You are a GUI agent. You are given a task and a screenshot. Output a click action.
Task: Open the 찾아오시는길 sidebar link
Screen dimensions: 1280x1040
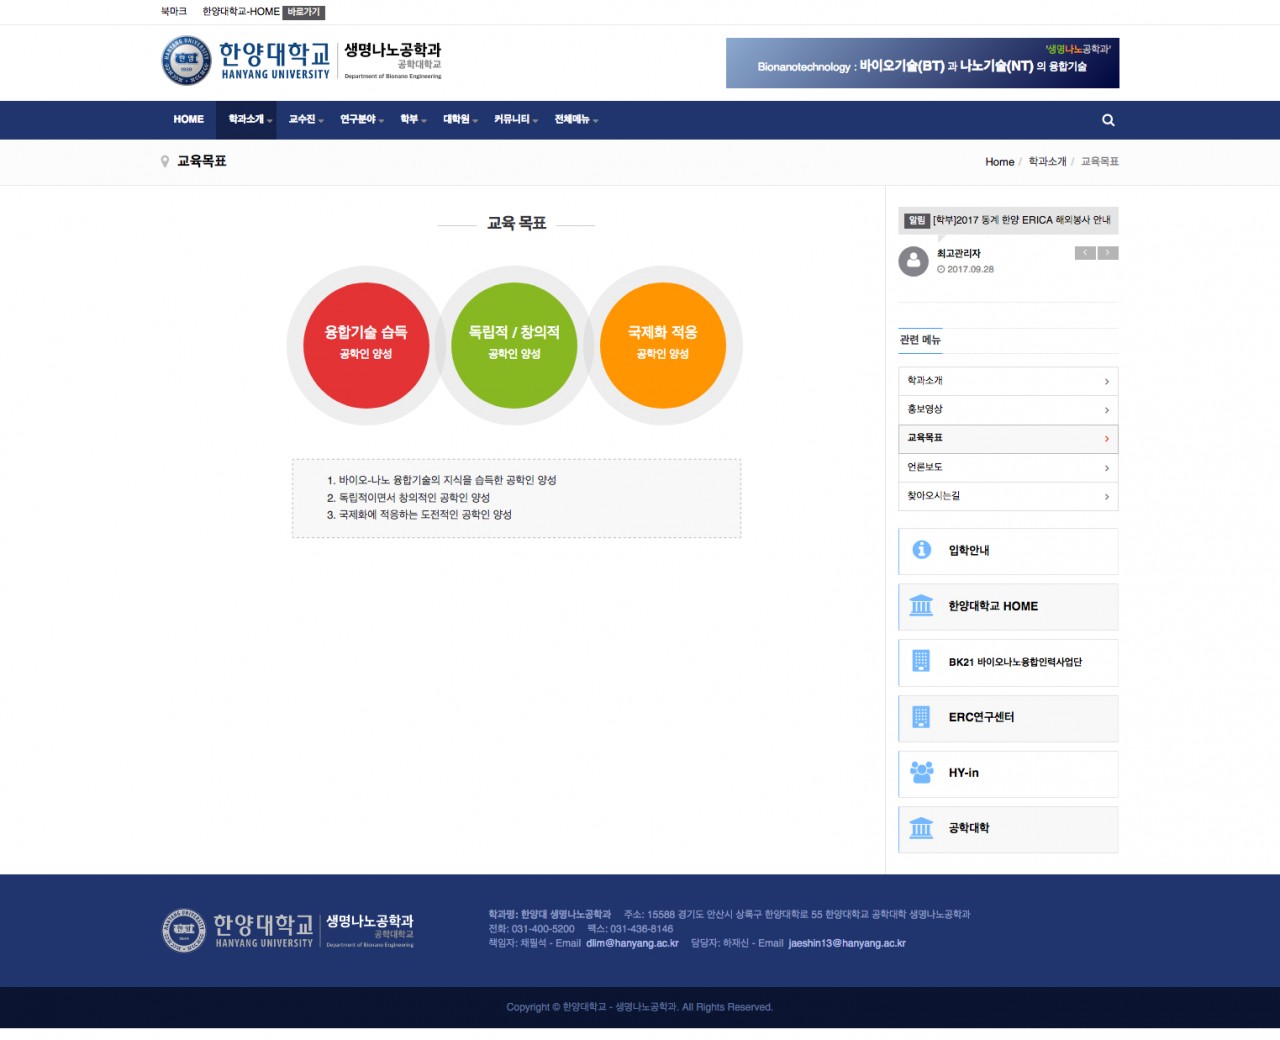[1007, 496]
